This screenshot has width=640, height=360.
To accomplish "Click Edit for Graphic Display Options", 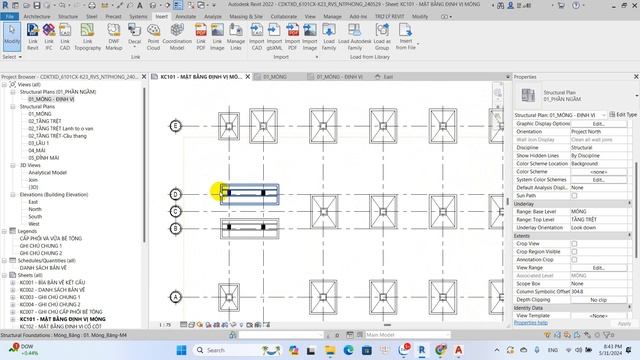I will point(598,124).
